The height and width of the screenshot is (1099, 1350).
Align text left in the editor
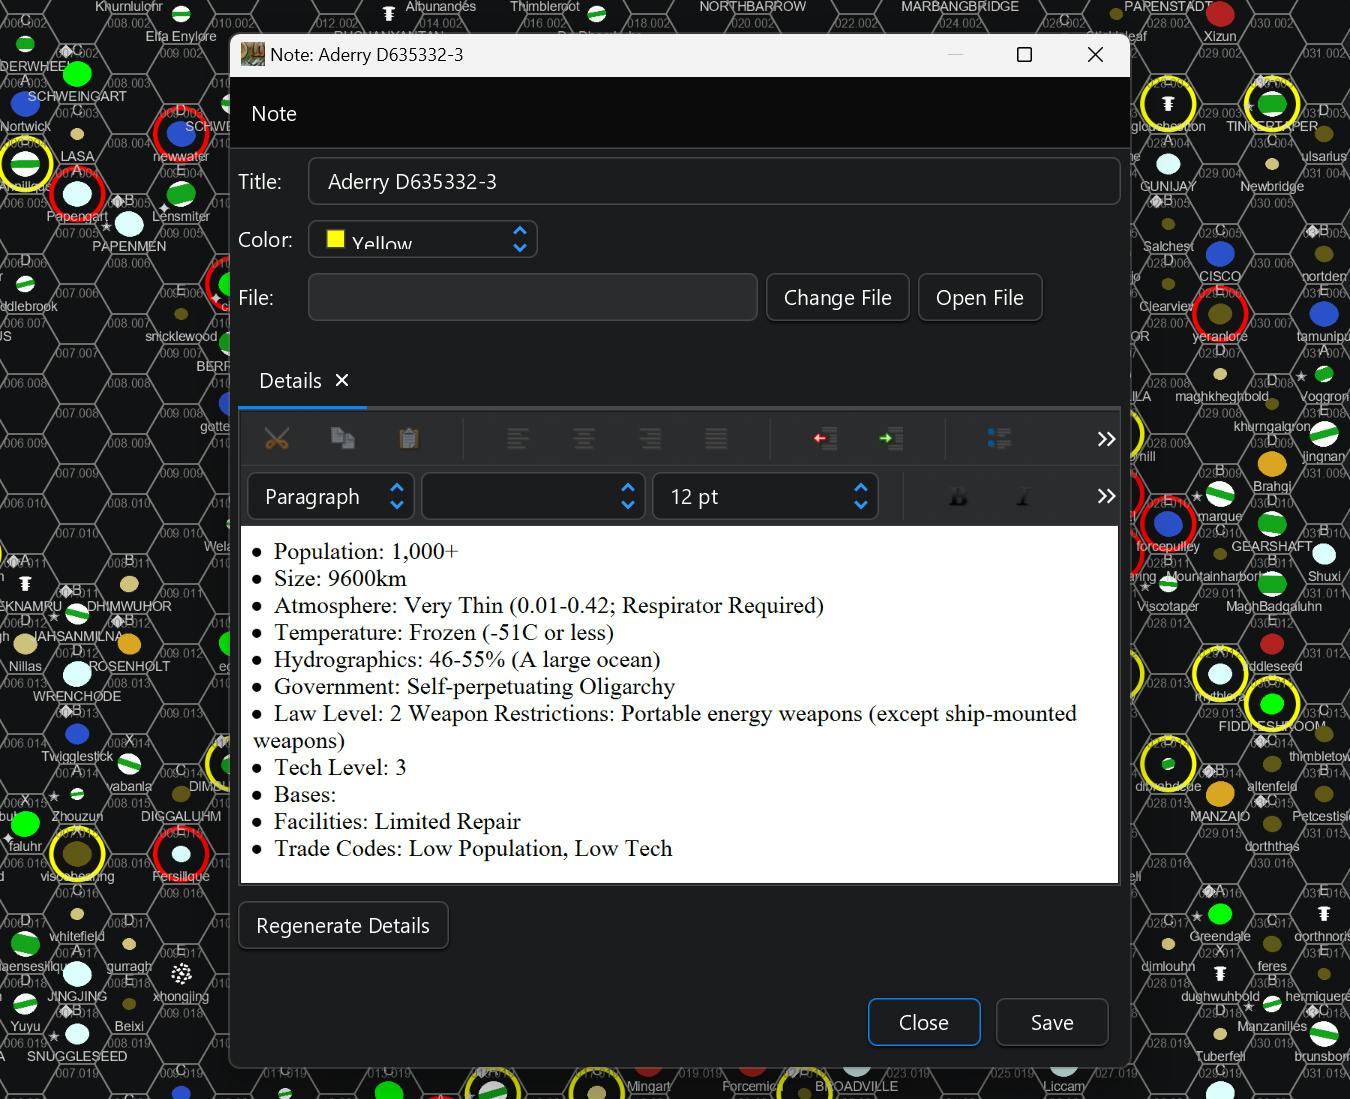coord(518,438)
